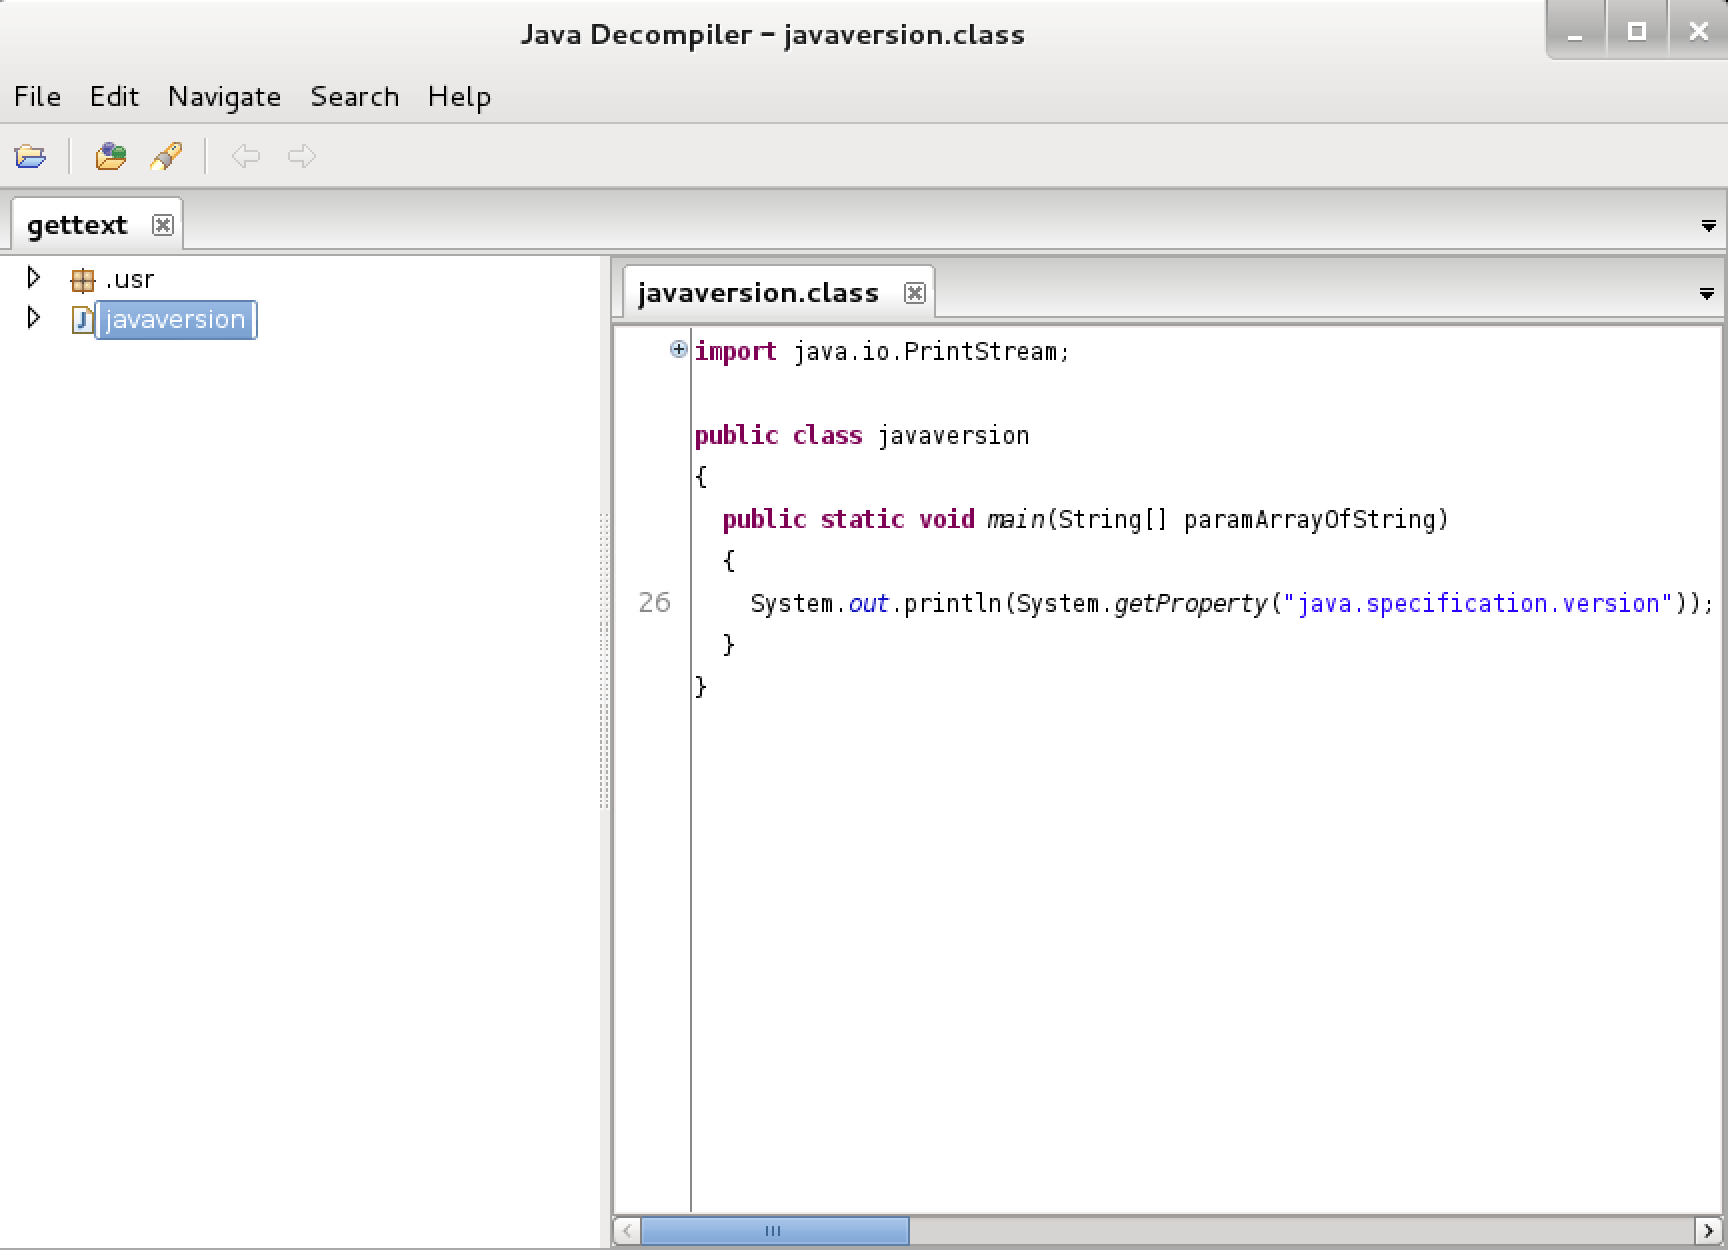Click the Open Type toolbar icon
Viewport: 1728px width, 1250px height.
pos(110,156)
